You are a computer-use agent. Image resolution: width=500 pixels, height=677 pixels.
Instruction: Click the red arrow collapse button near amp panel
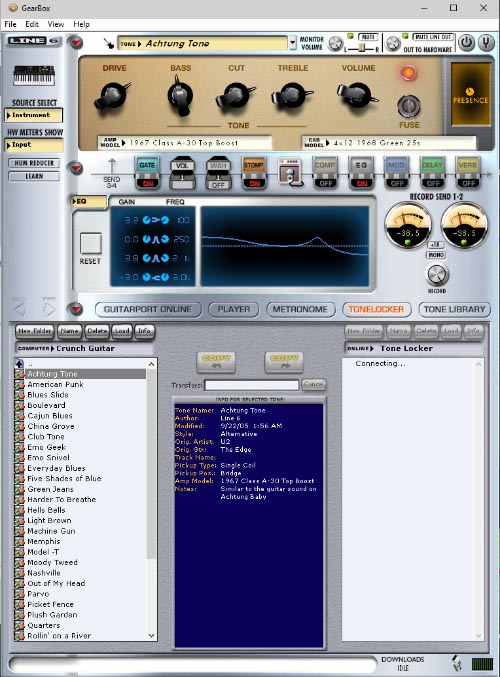[x=76, y=42]
